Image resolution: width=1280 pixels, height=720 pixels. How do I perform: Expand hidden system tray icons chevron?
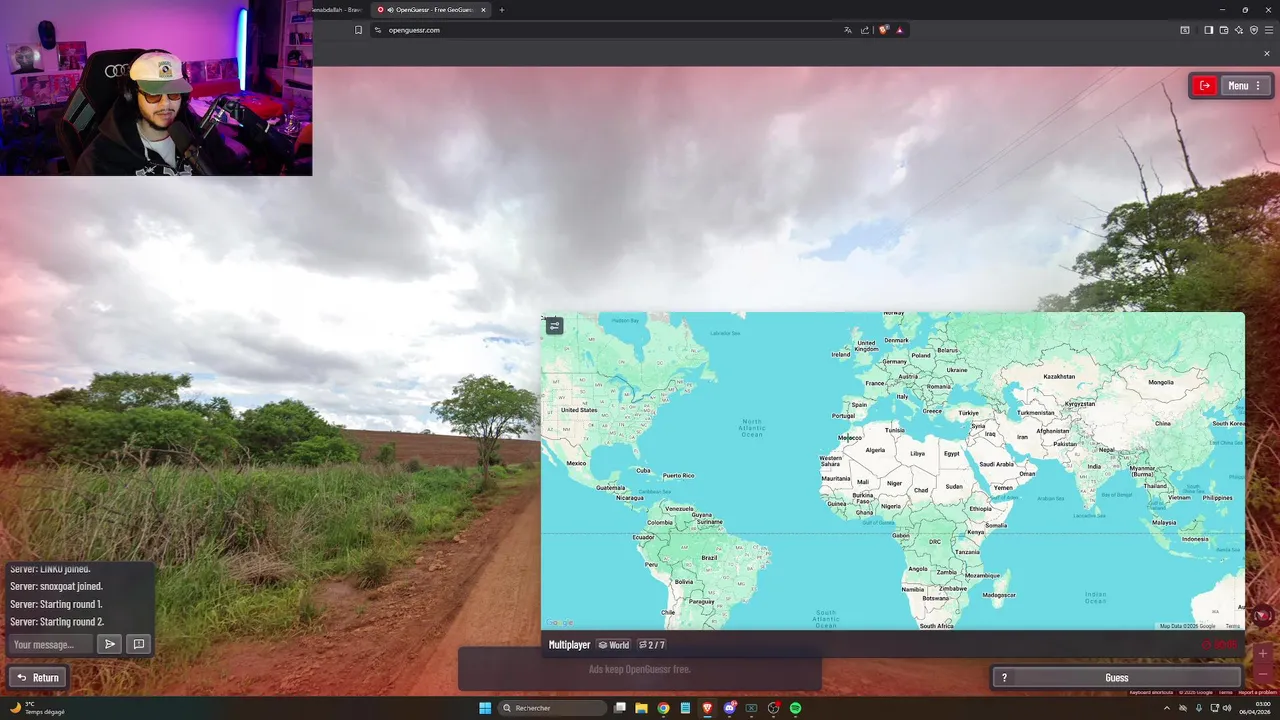point(1167,708)
